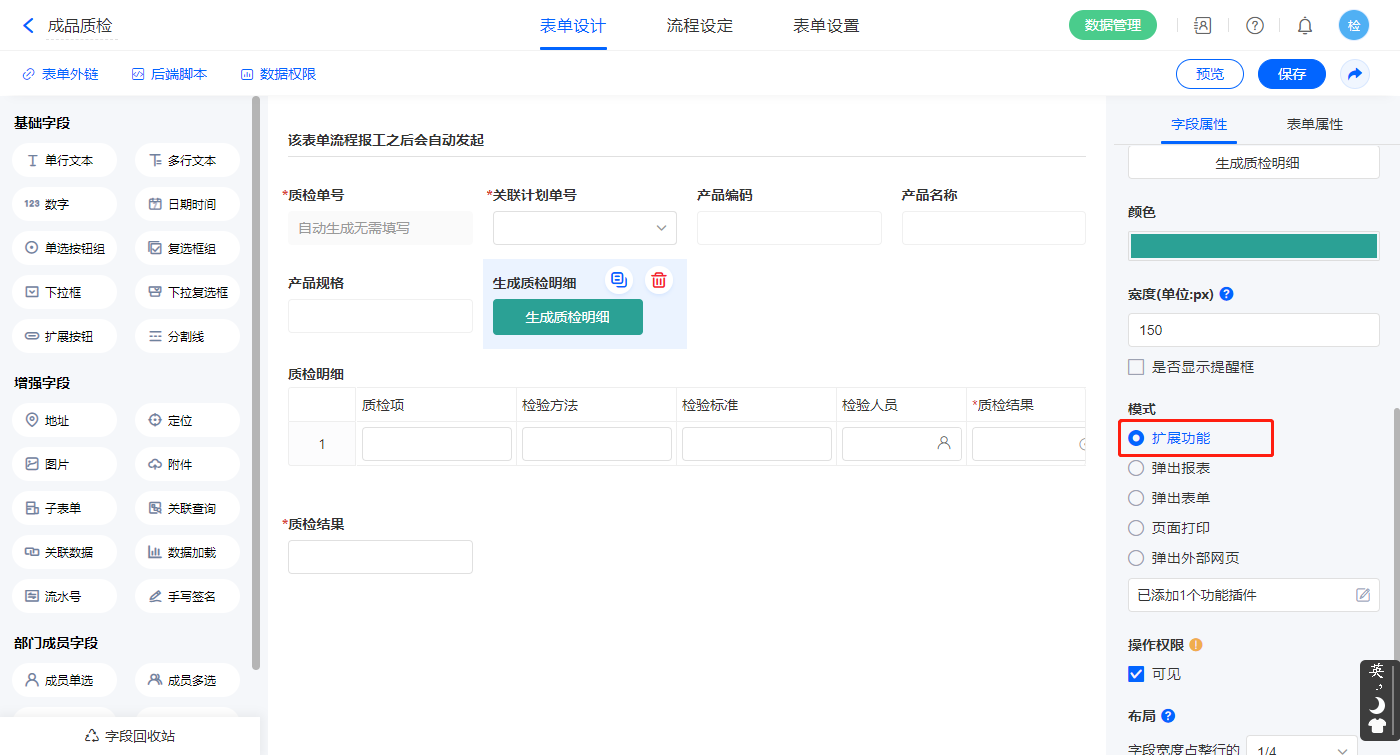Open the green 颜色 swatch picker
The width and height of the screenshot is (1400, 755).
pyautogui.click(x=1253, y=246)
